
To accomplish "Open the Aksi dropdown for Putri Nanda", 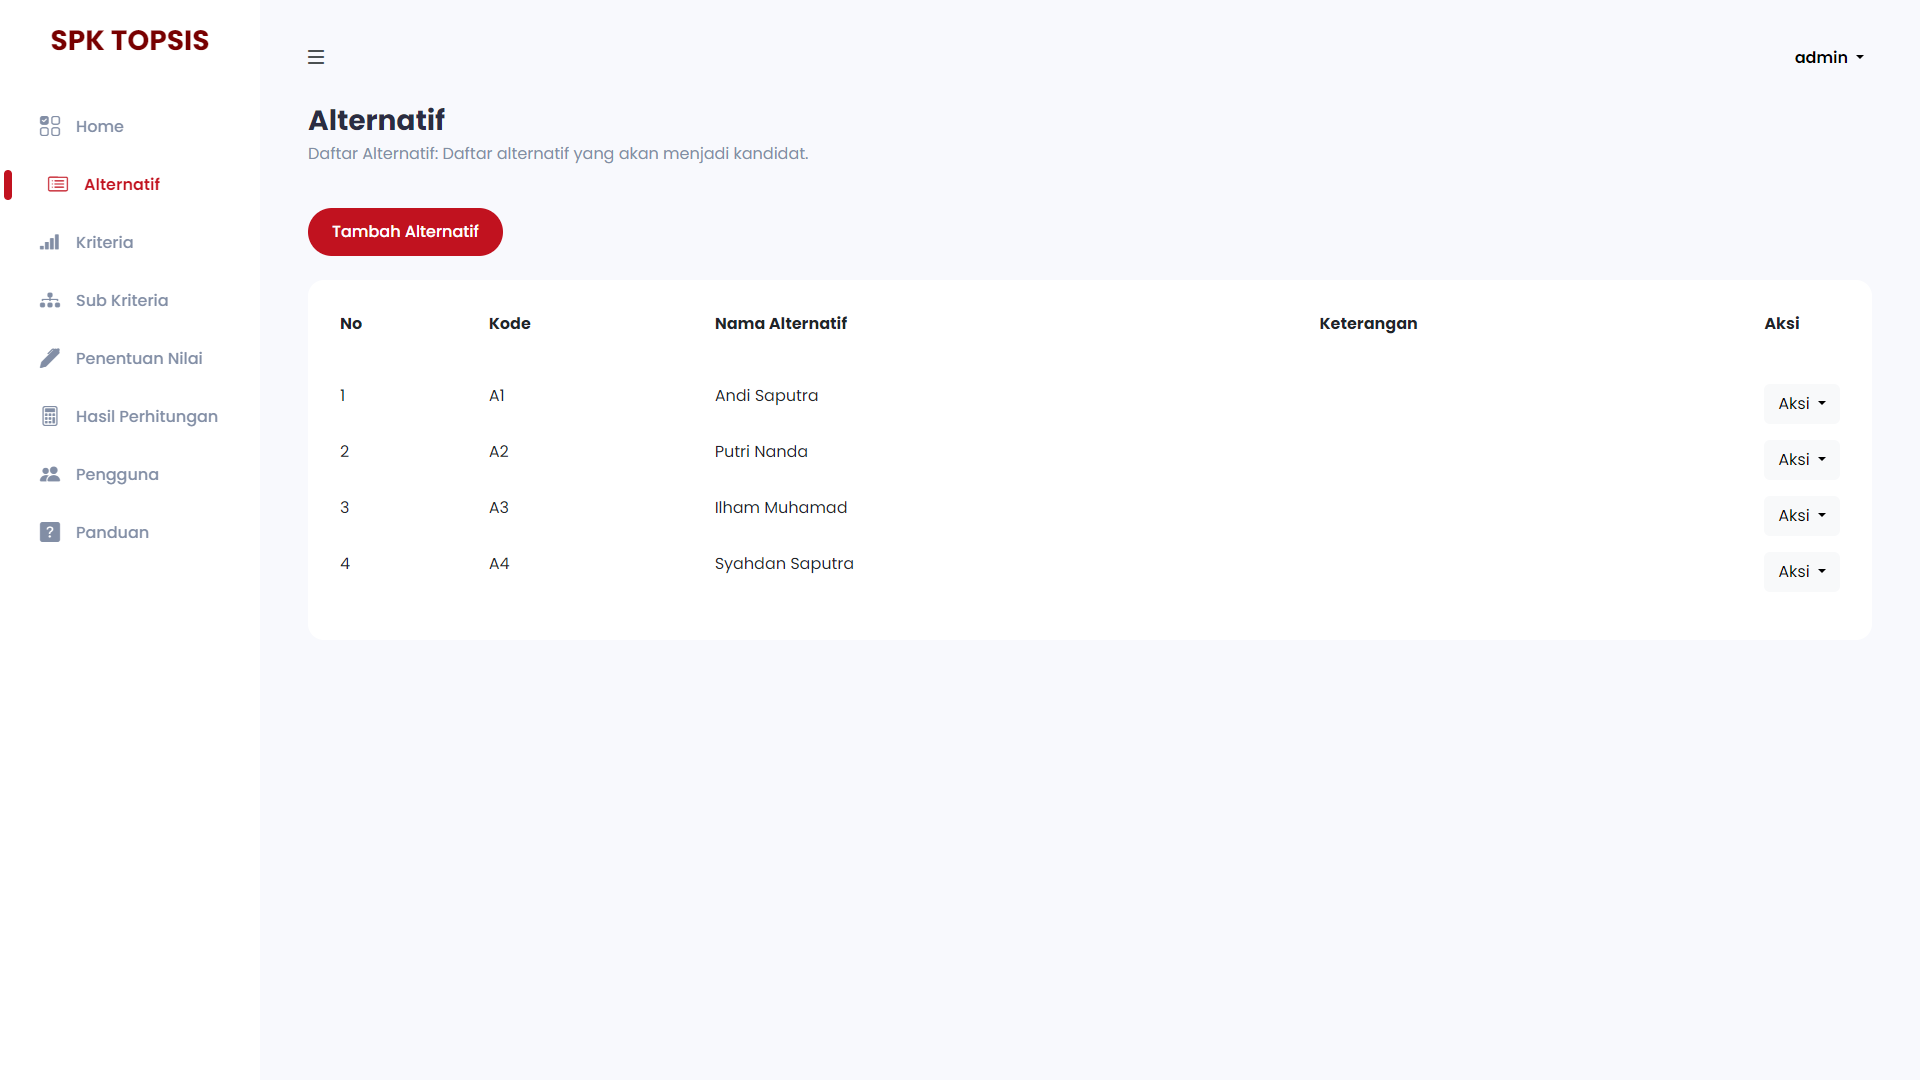I will pyautogui.click(x=1801, y=460).
